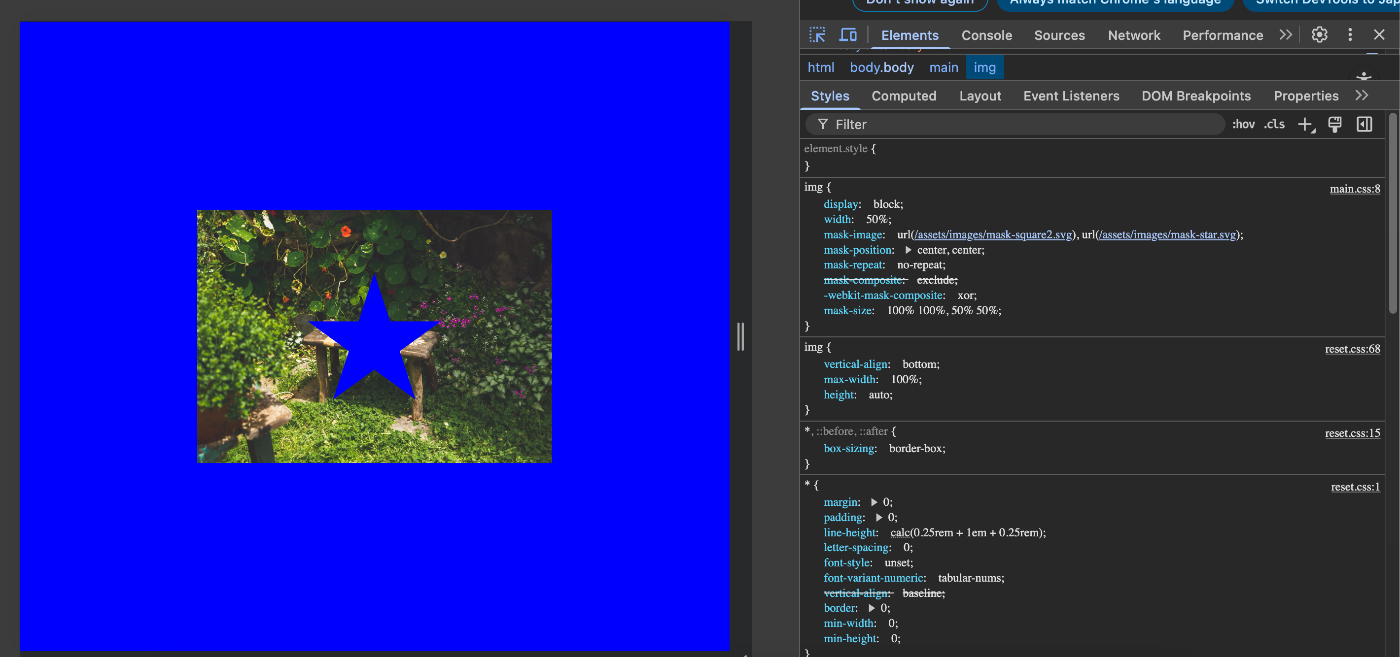This screenshot has width=1400, height=657.
Task: Click the -webkit-mask-composite xor value
Action: pos(966,295)
